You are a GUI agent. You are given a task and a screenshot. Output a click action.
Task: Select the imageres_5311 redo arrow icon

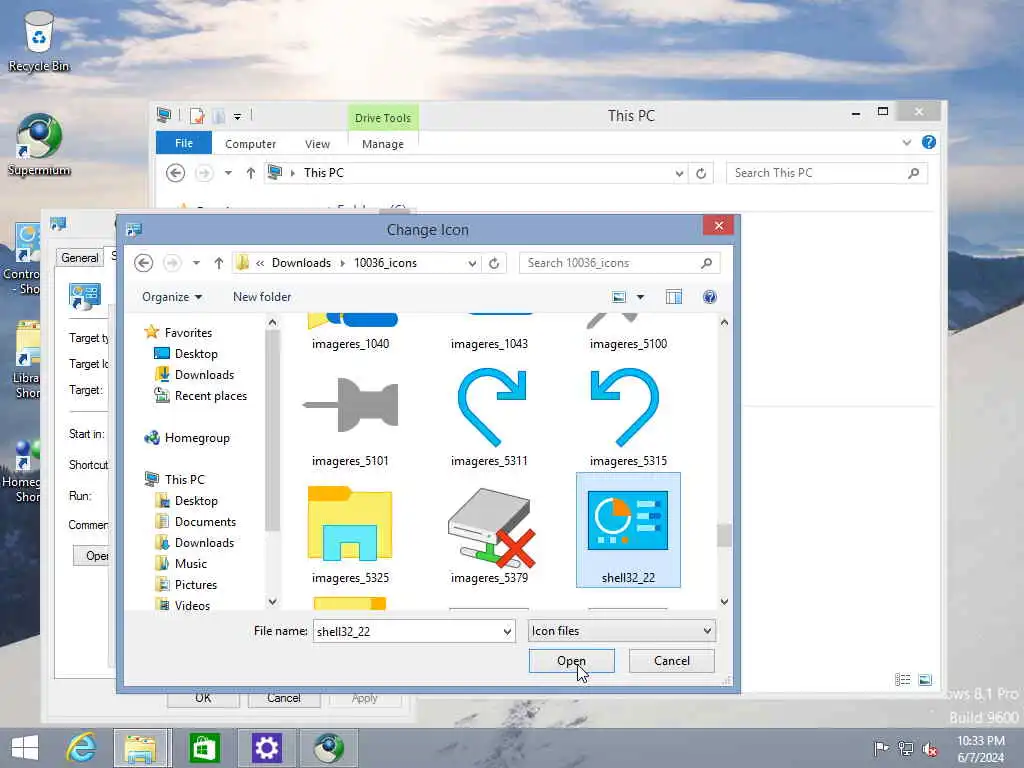pyautogui.click(x=491, y=408)
